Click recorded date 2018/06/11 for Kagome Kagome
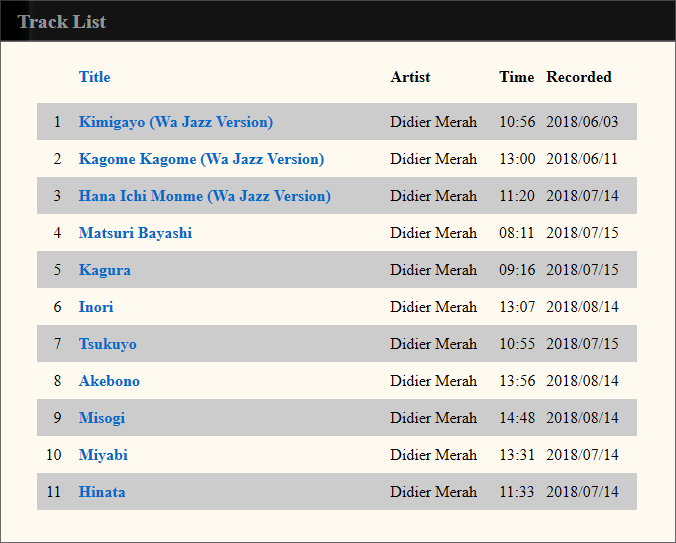The width and height of the screenshot is (676, 543). pyautogui.click(x=582, y=159)
